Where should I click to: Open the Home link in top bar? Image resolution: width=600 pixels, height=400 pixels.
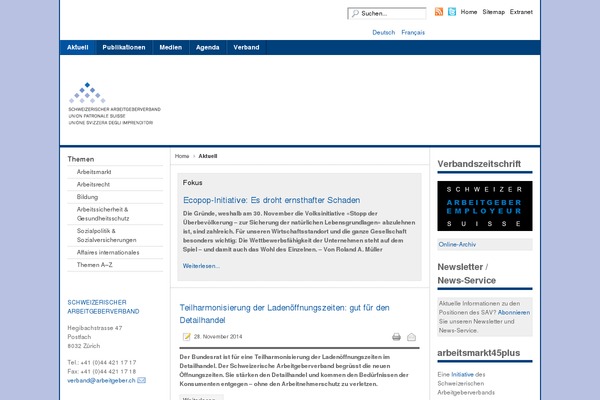[469, 12]
